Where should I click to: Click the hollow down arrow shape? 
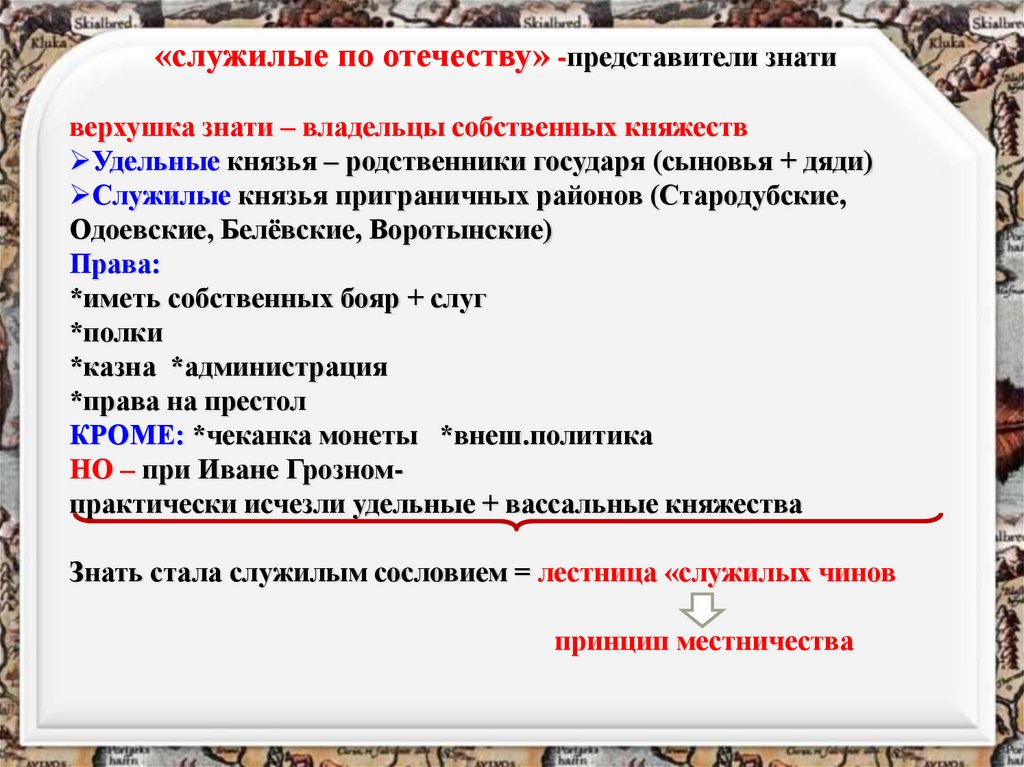pyautogui.click(x=702, y=610)
